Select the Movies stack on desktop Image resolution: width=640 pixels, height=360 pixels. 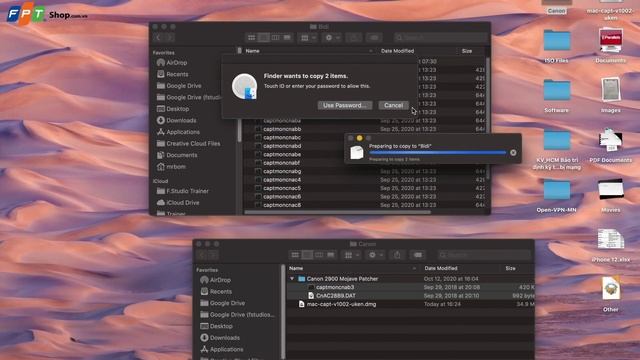[610, 196]
